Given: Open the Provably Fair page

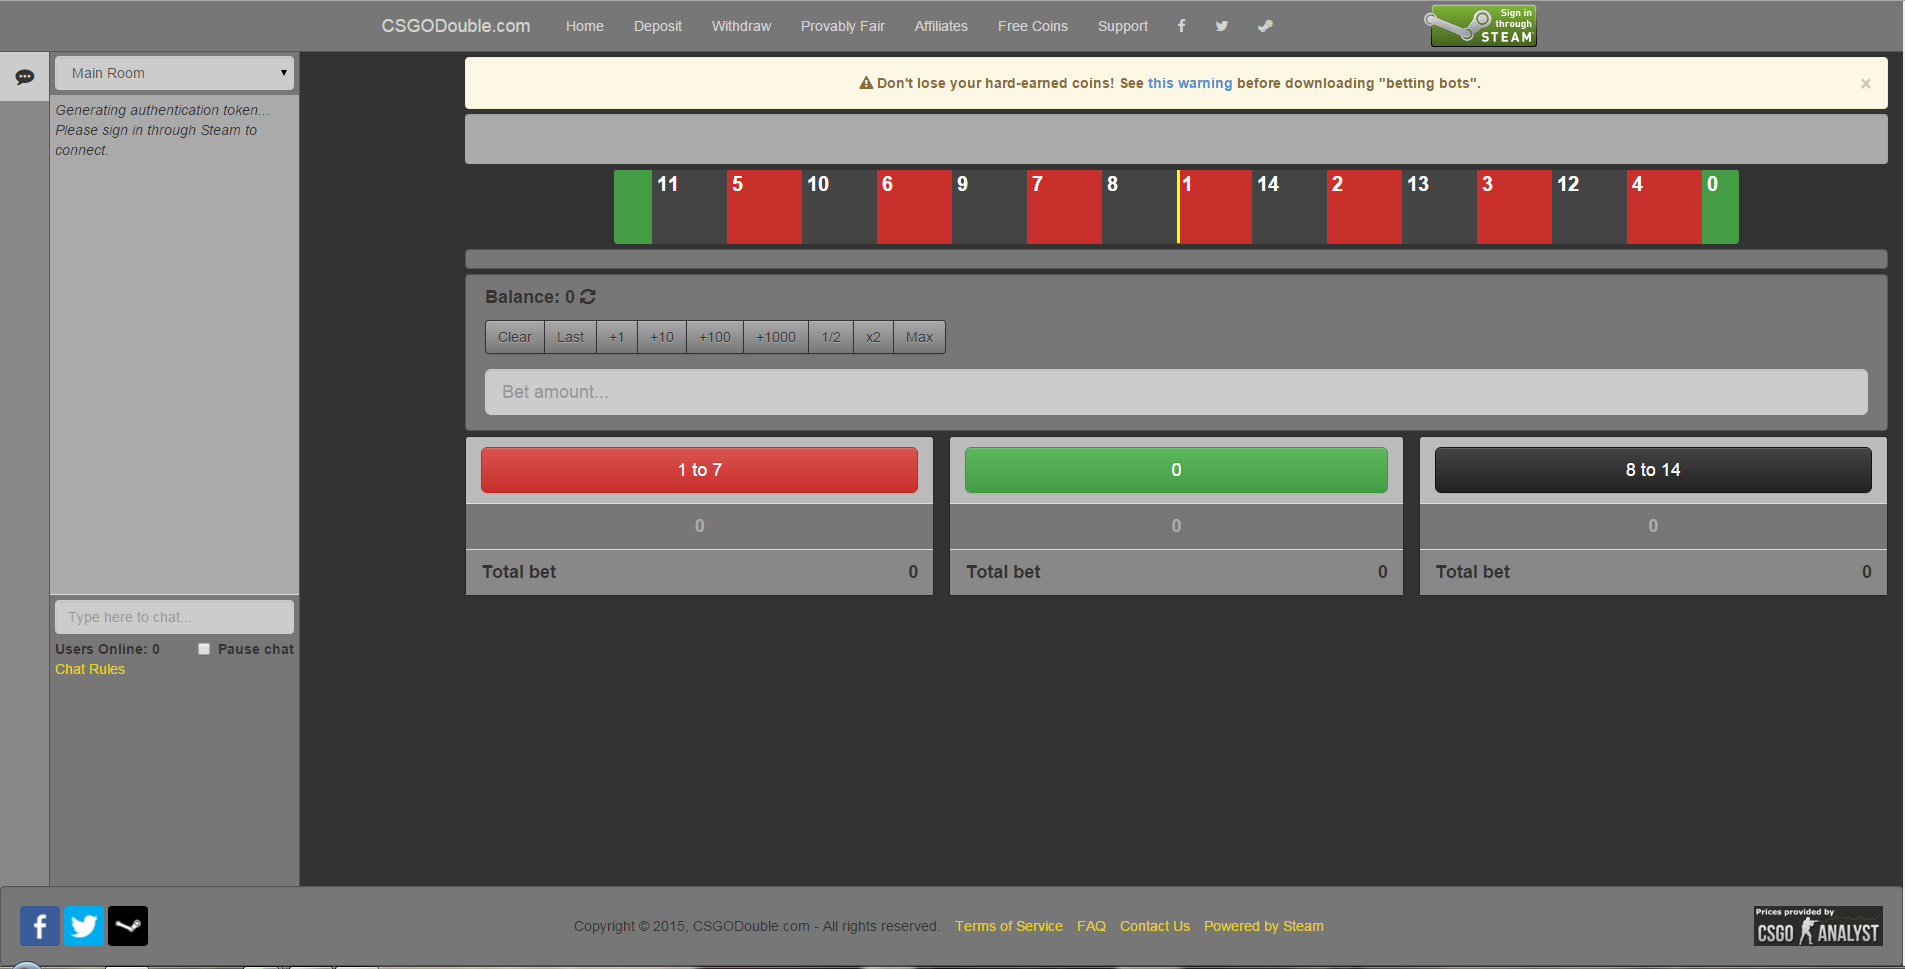Looking at the screenshot, I should pyautogui.click(x=842, y=26).
